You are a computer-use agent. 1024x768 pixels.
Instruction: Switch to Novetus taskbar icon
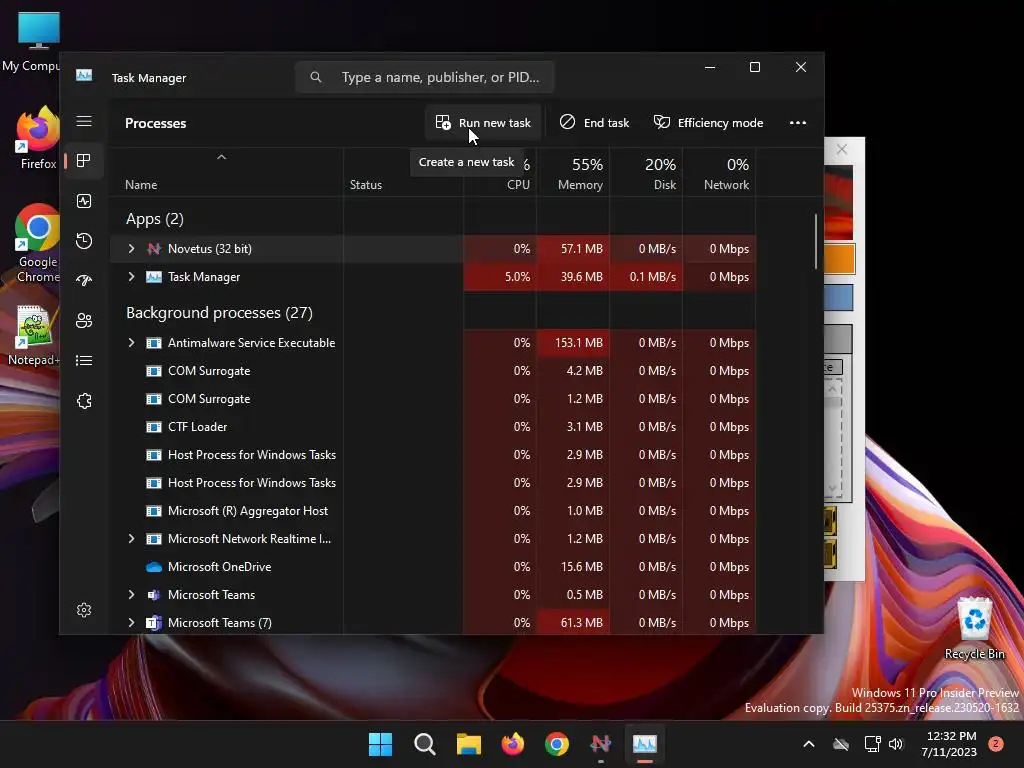[600, 744]
